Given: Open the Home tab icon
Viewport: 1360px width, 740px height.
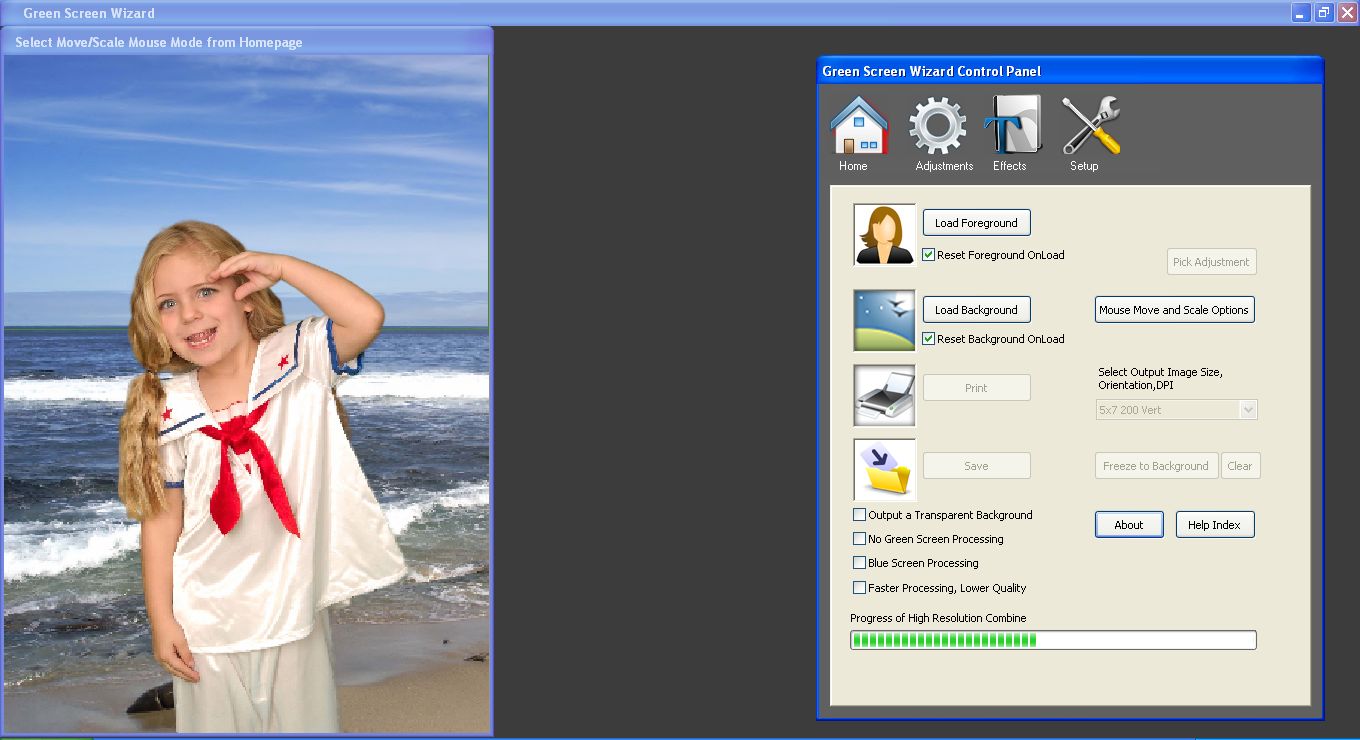Looking at the screenshot, I should point(859,126).
